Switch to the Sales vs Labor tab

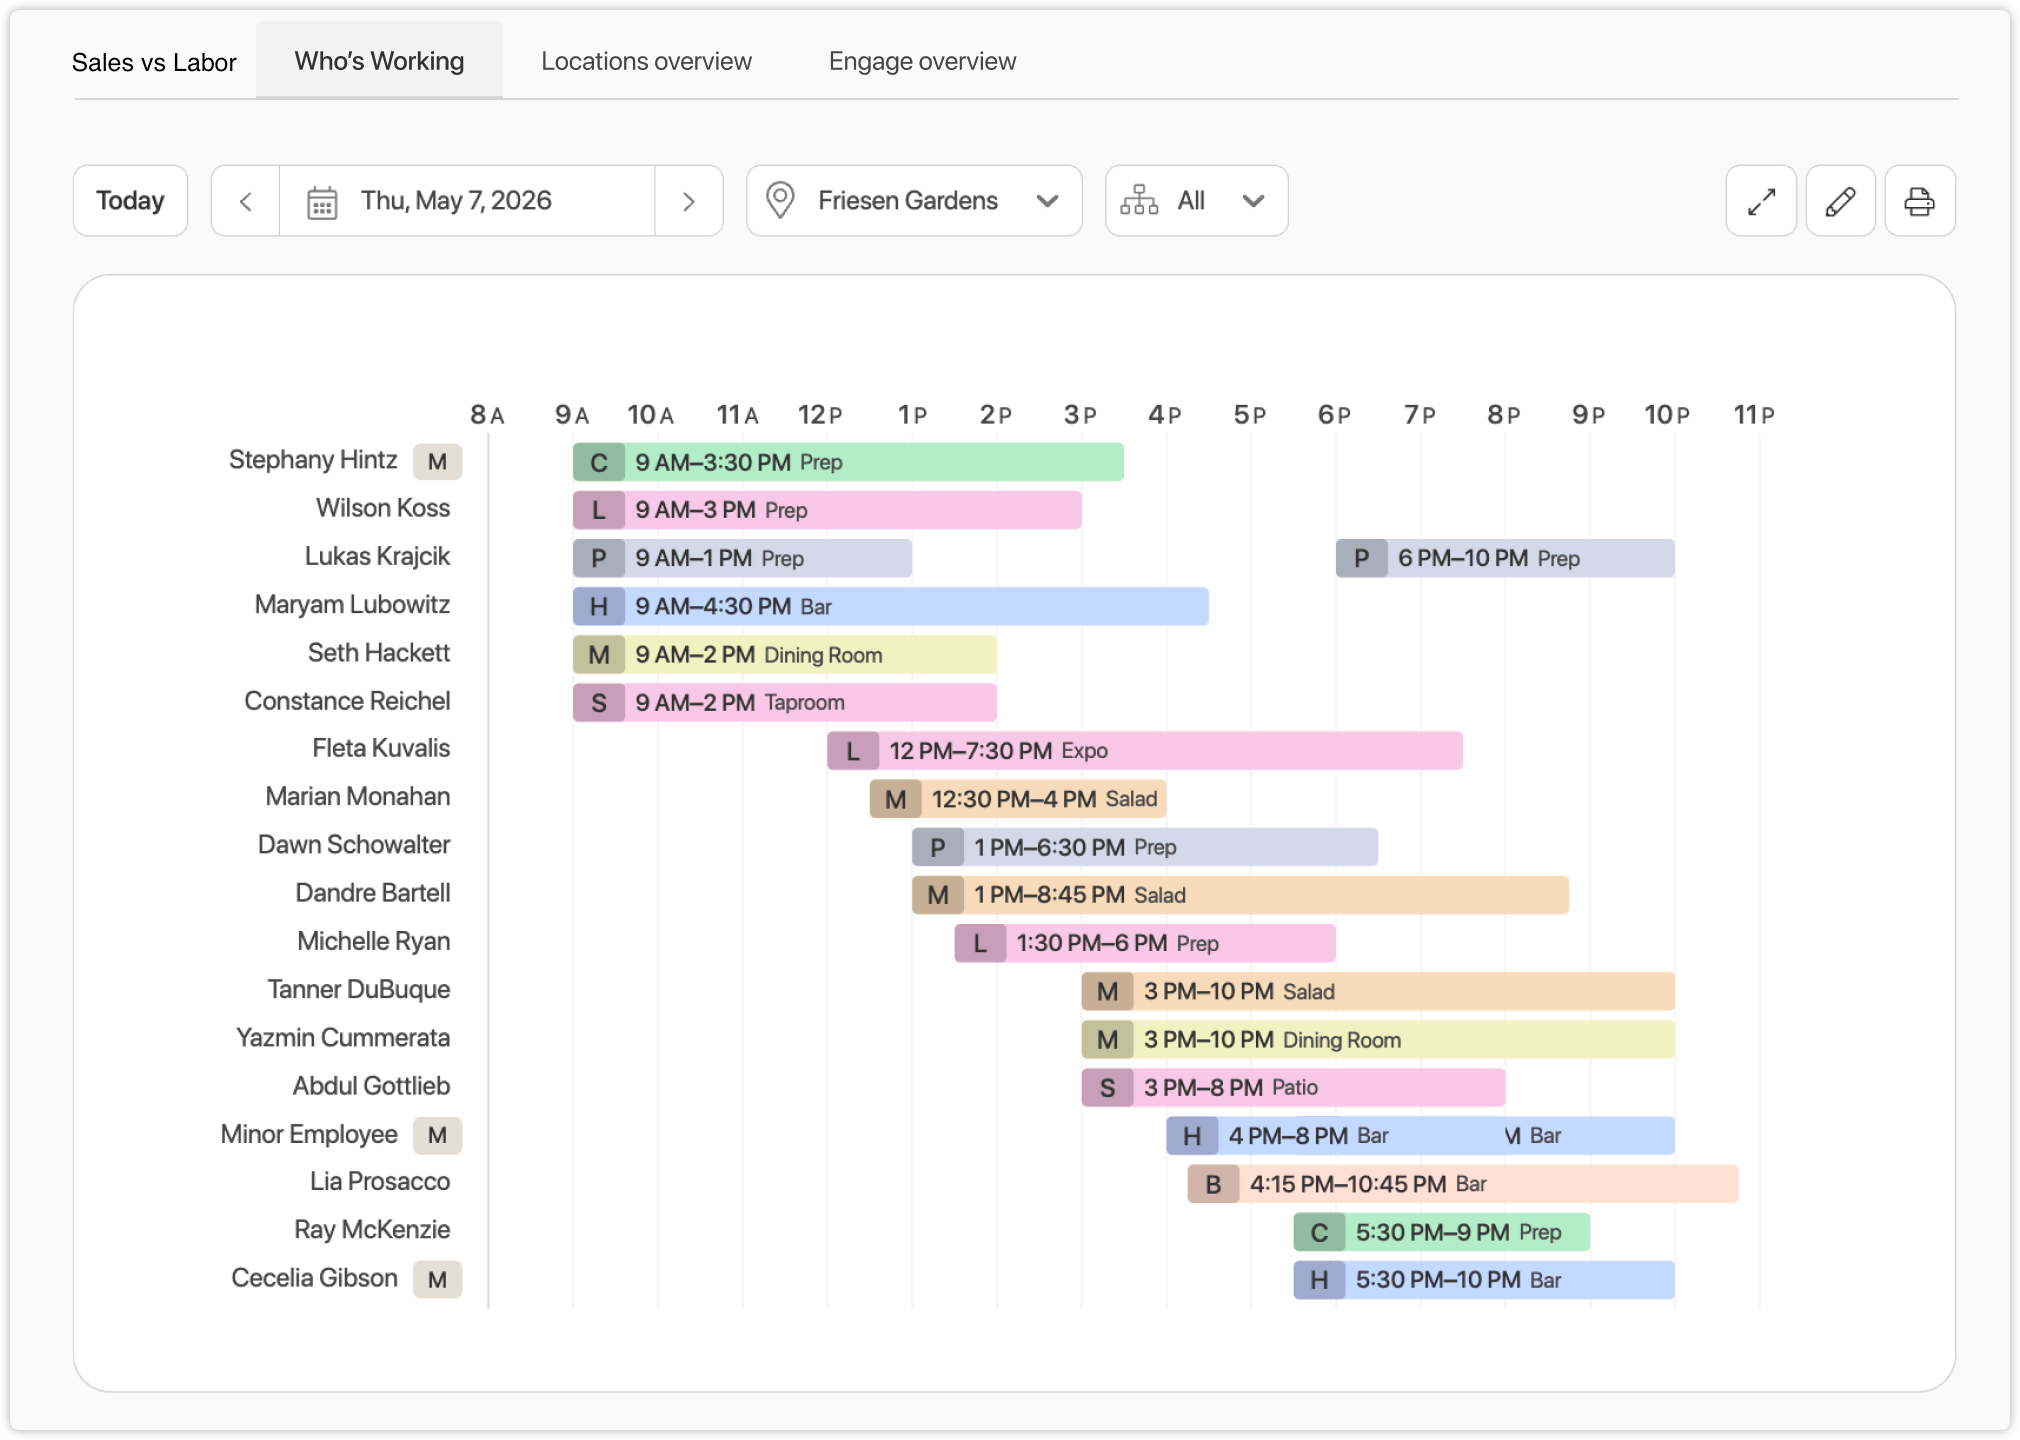click(x=154, y=62)
